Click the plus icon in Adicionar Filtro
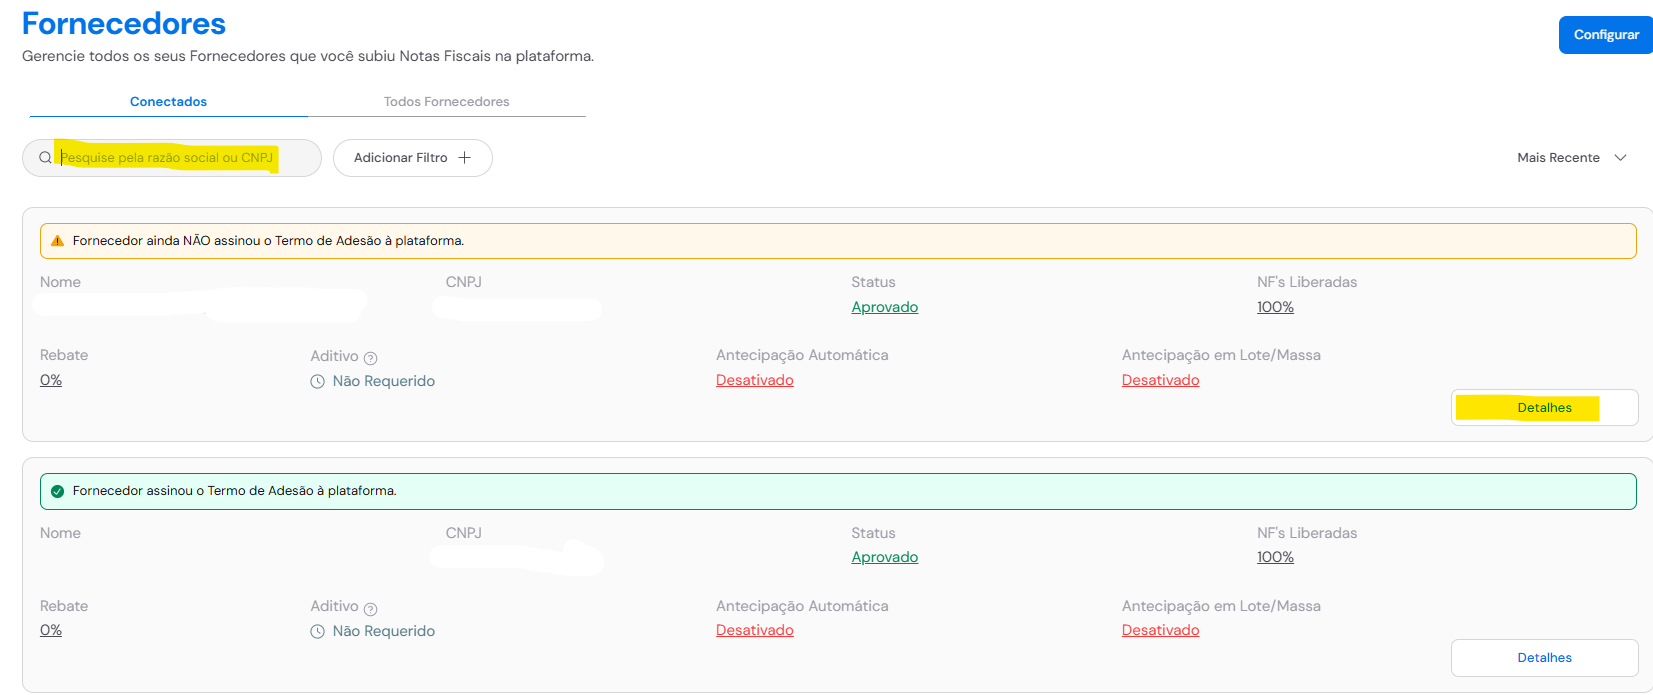Screen dimensions: 1653x695 point(464,158)
